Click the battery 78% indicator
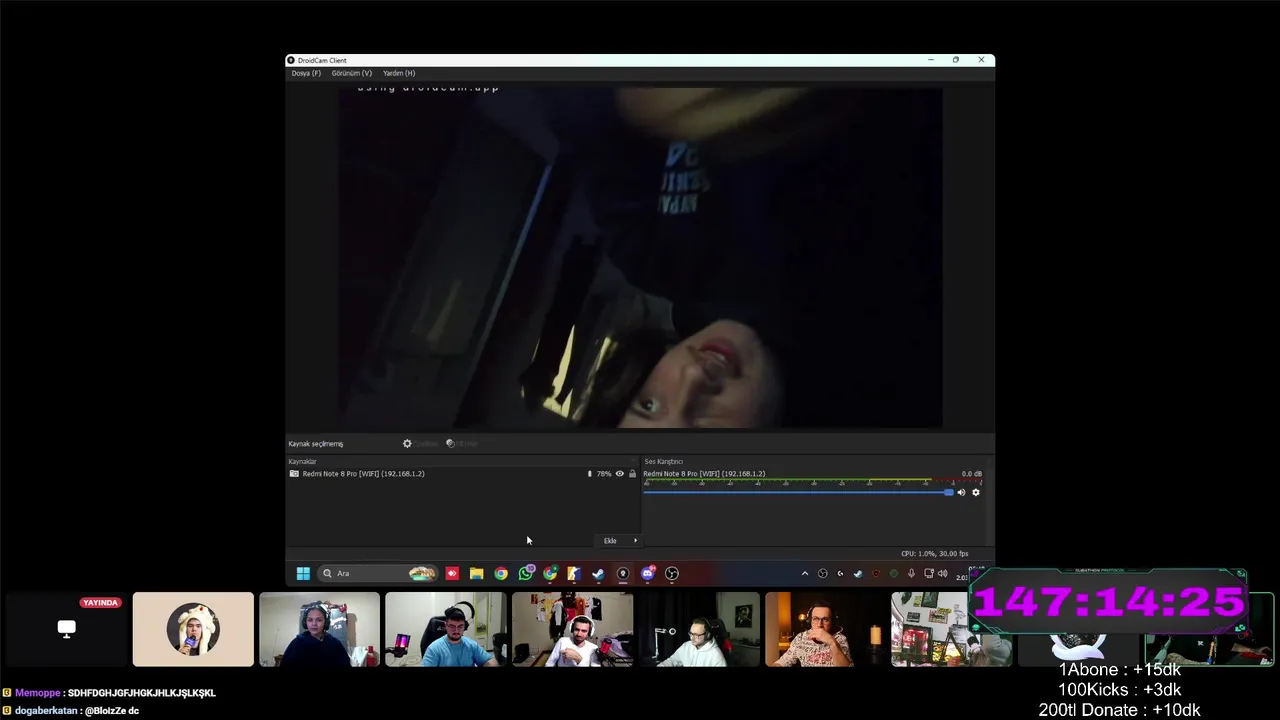 pos(599,474)
